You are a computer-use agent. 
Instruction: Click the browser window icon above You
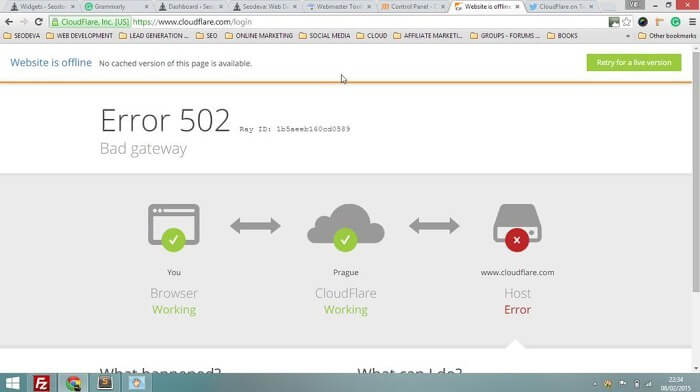[x=174, y=227]
